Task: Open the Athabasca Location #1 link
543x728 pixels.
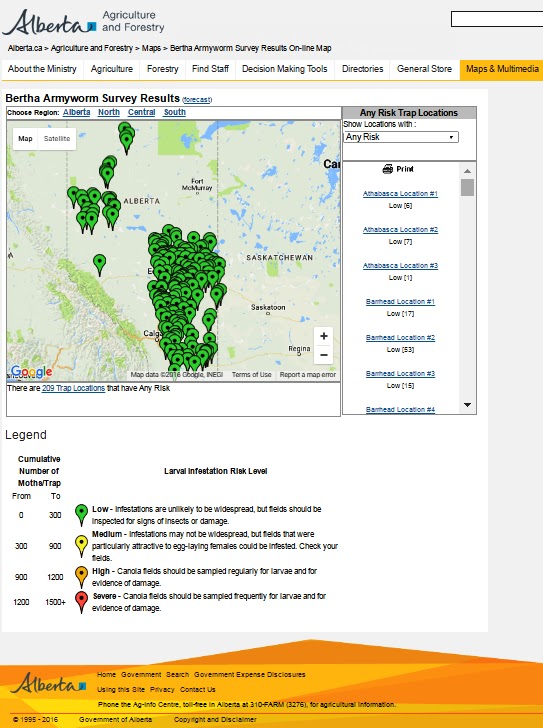Action: (x=400, y=194)
